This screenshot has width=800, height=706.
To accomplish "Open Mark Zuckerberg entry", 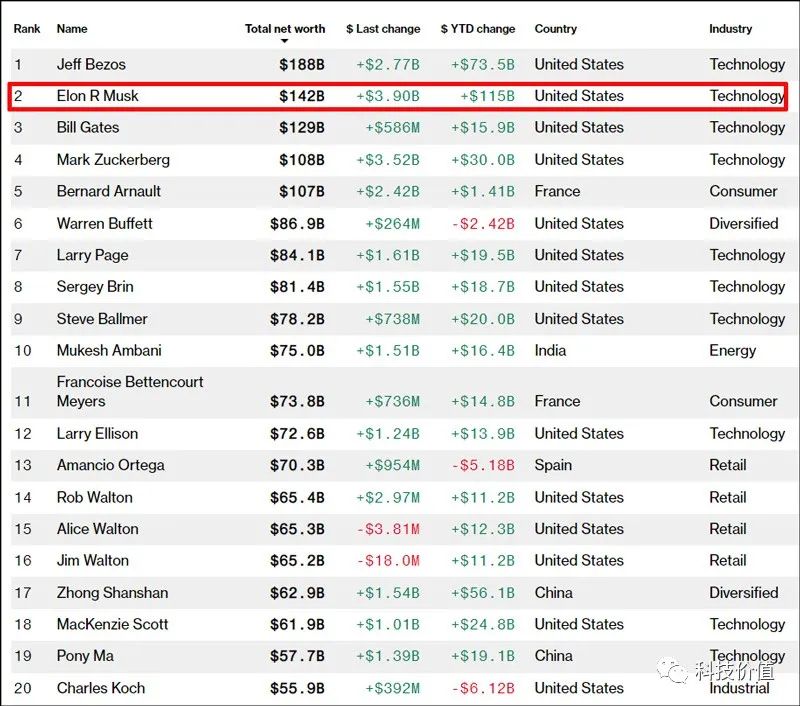I will tap(113, 160).
